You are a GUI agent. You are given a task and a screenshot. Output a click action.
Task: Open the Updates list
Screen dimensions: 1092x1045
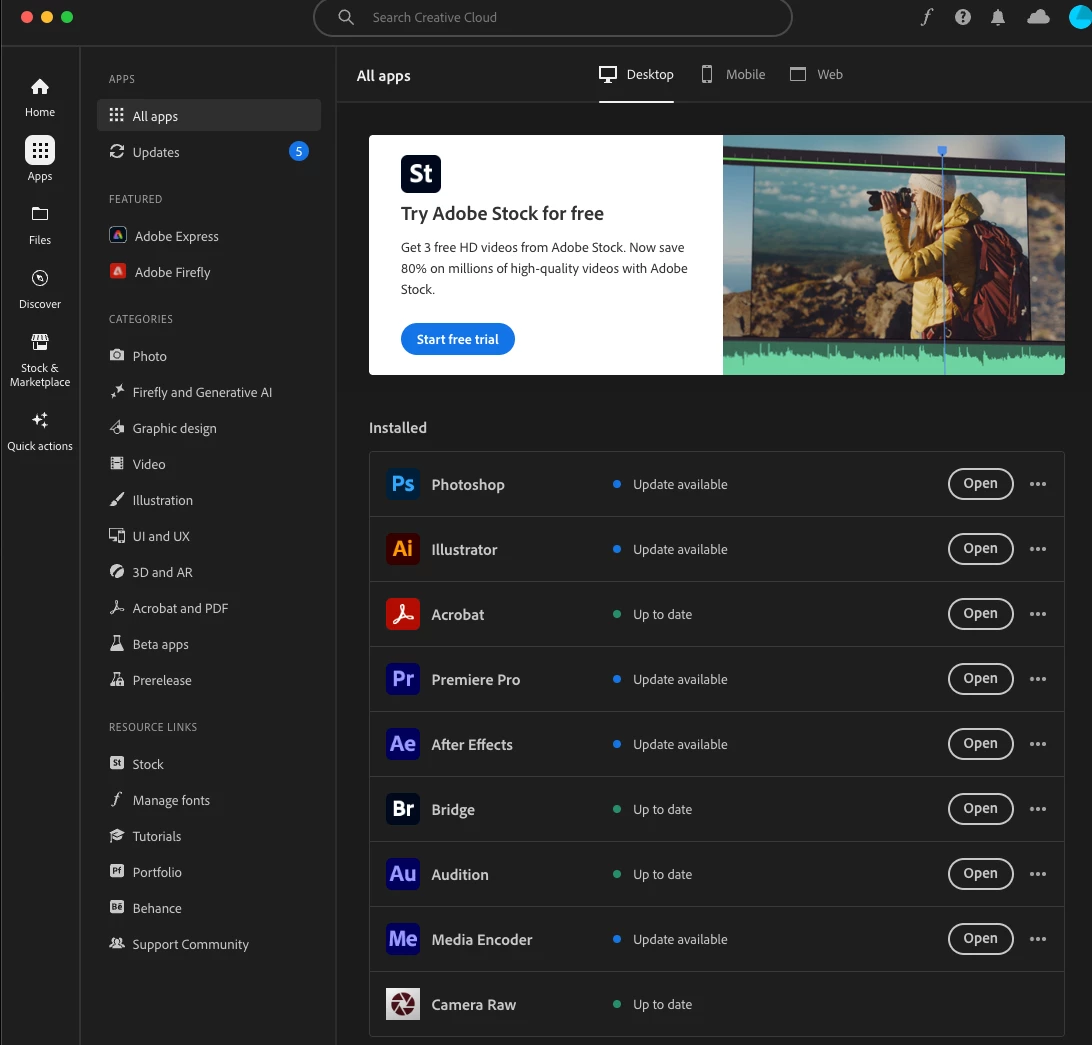click(x=209, y=152)
